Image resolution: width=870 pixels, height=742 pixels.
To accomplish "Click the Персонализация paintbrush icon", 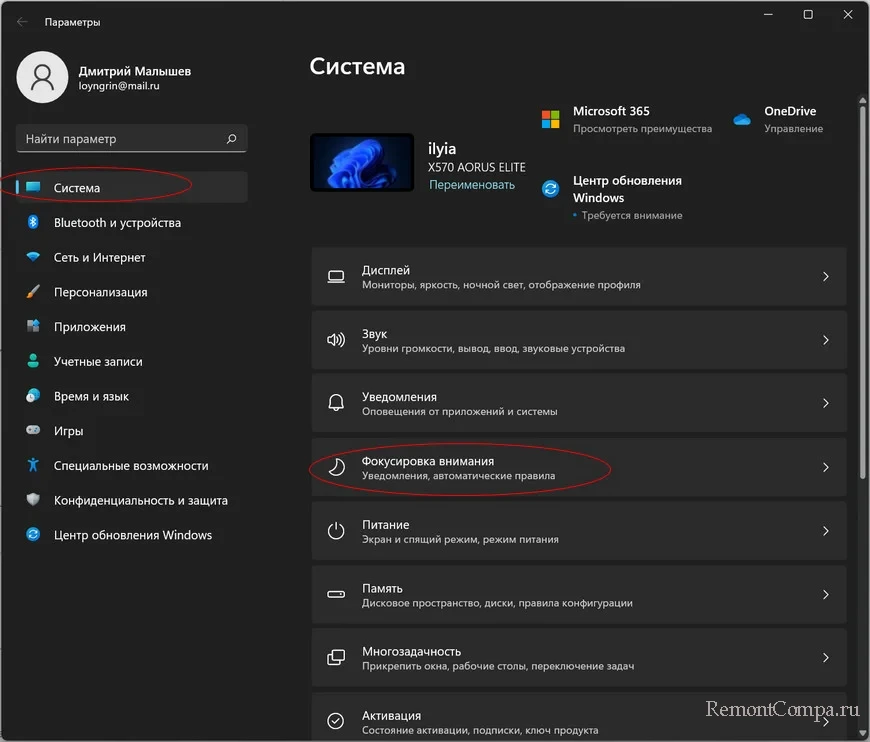I will point(33,291).
